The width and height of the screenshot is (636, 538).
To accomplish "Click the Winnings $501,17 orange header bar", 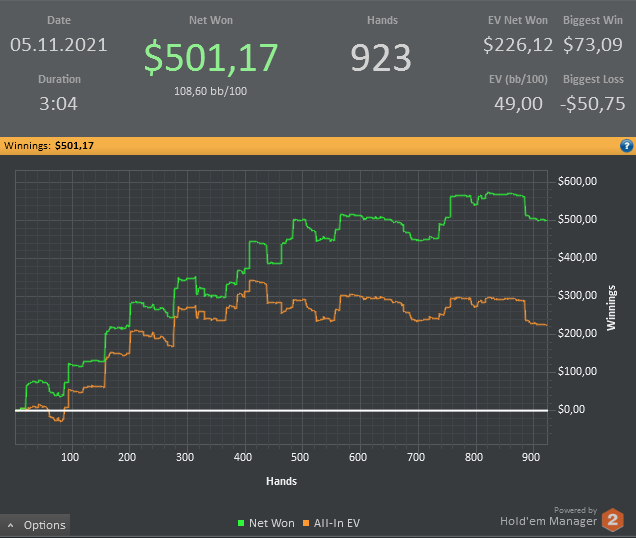I will pyautogui.click(x=318, y=146).
